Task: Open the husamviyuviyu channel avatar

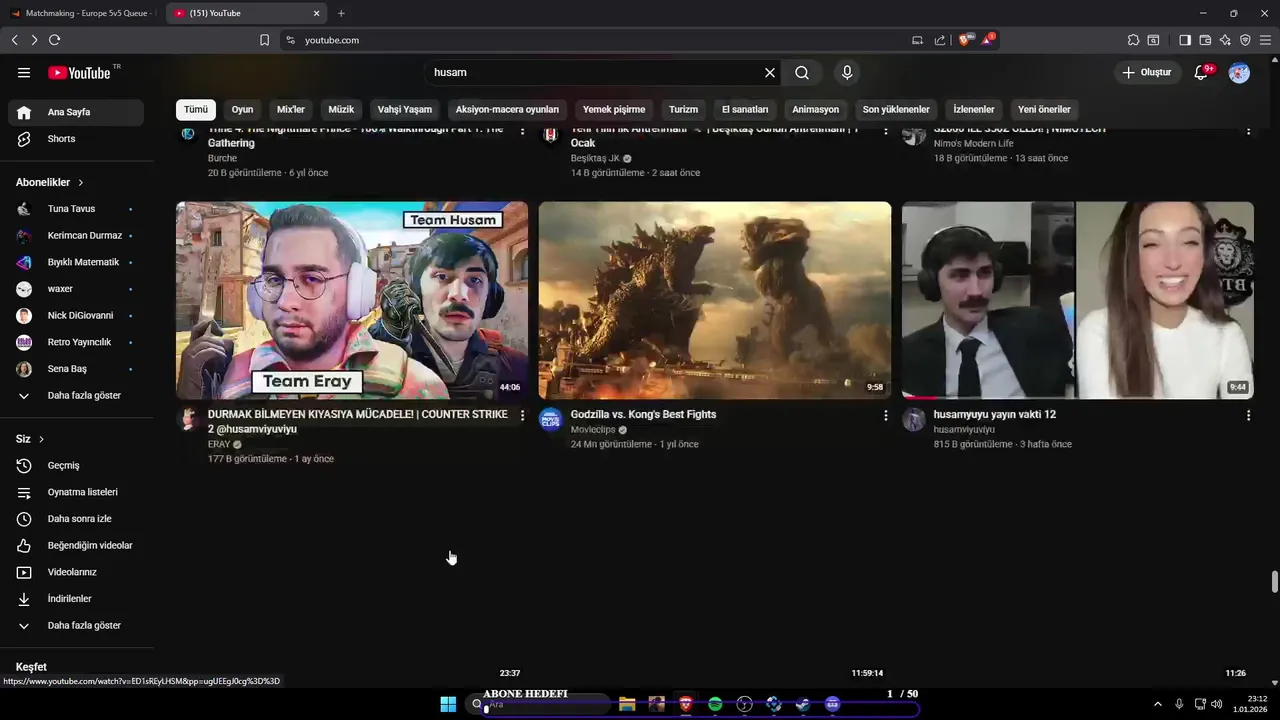Action: click(914, 419)
